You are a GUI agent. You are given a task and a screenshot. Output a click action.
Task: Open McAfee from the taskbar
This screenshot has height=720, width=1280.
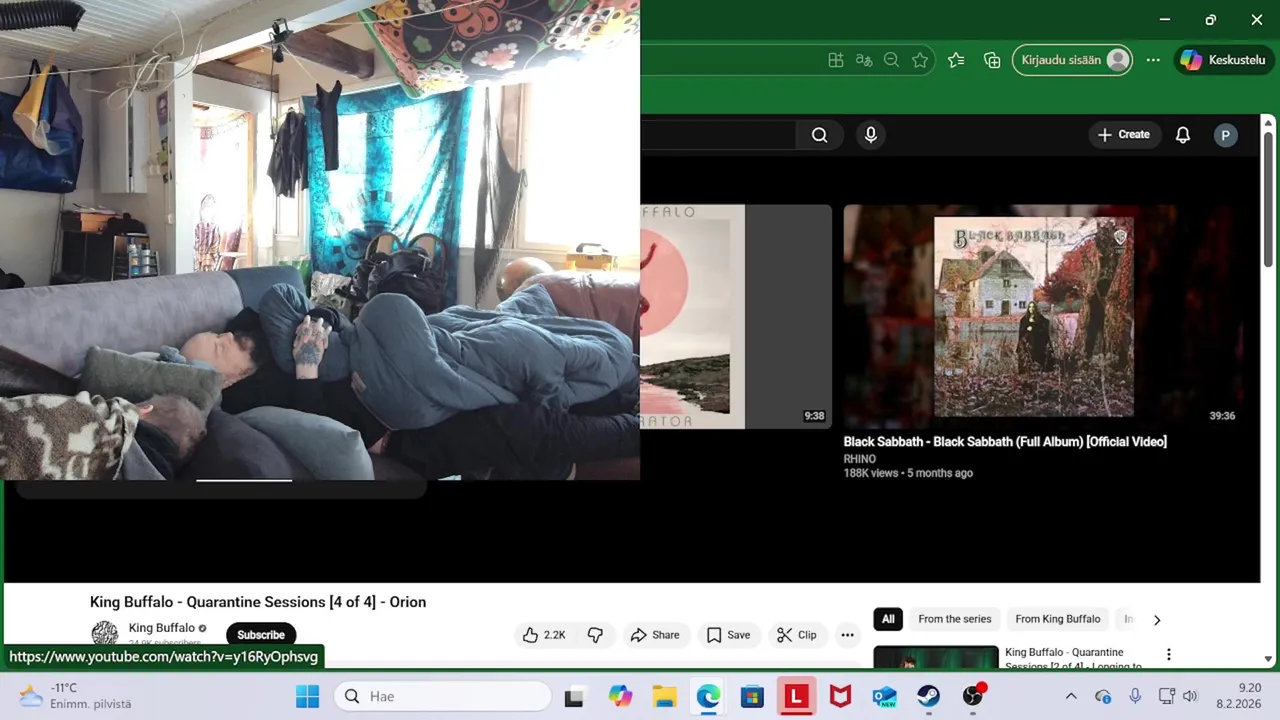(840, 696)
